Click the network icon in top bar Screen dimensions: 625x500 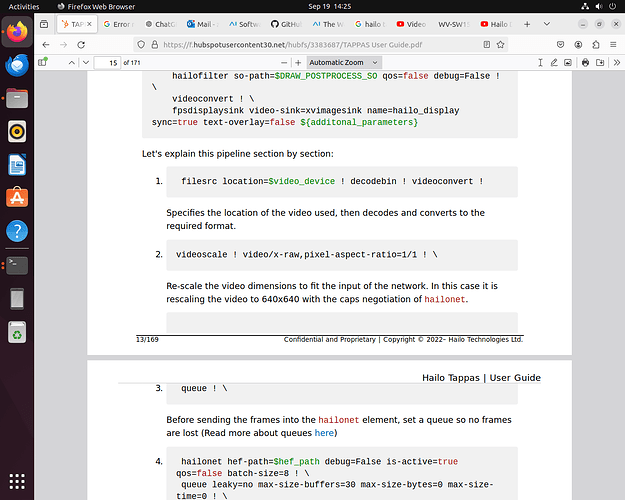pyautogui.click(x=585, y=6)
